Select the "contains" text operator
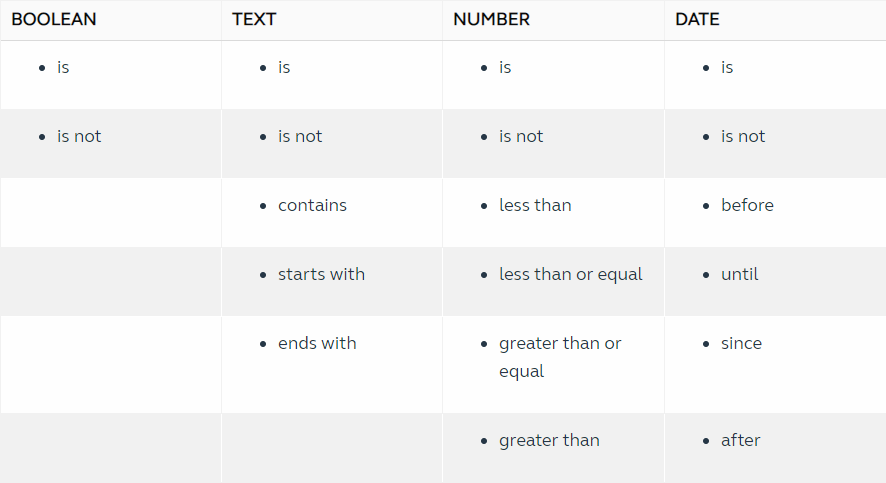This screenshot has width=886, height=483. 312,206
